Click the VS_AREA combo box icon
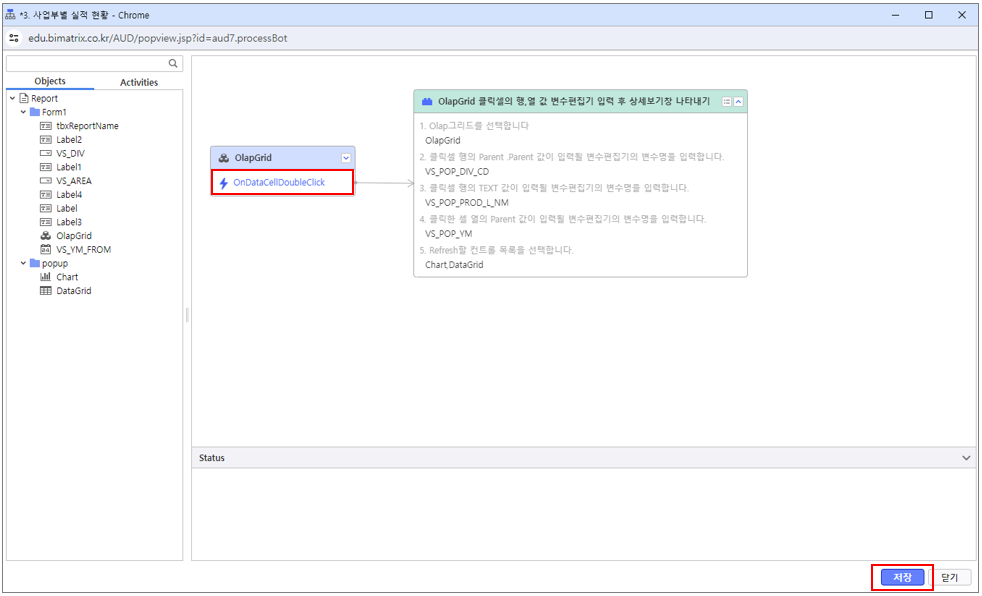Viewport: 982px width, 596px height. tap(45, 181)
